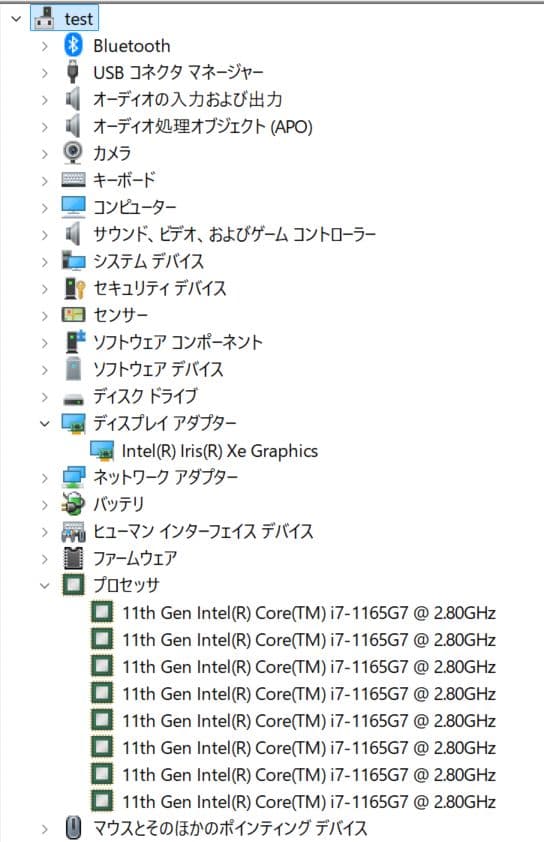Image resolution: width=544 pixels, height=842 pixels.
Task: Expand the ファームウェア category
Action: click(45, 559)
